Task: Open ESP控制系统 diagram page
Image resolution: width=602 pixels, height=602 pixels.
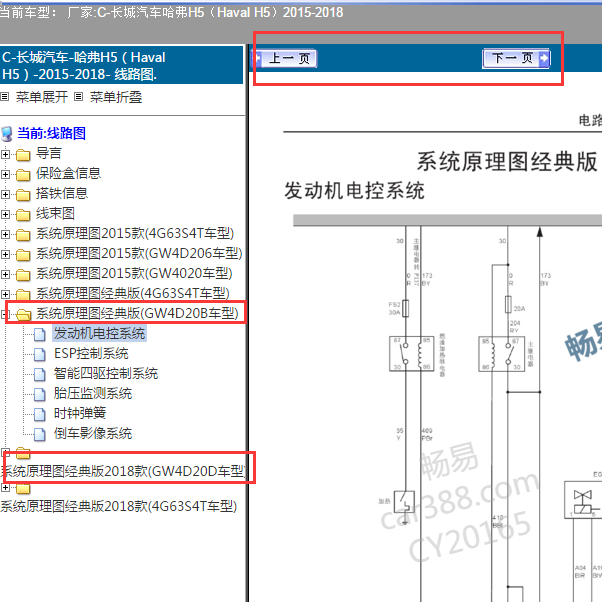Action: click(x=91, y=353)
